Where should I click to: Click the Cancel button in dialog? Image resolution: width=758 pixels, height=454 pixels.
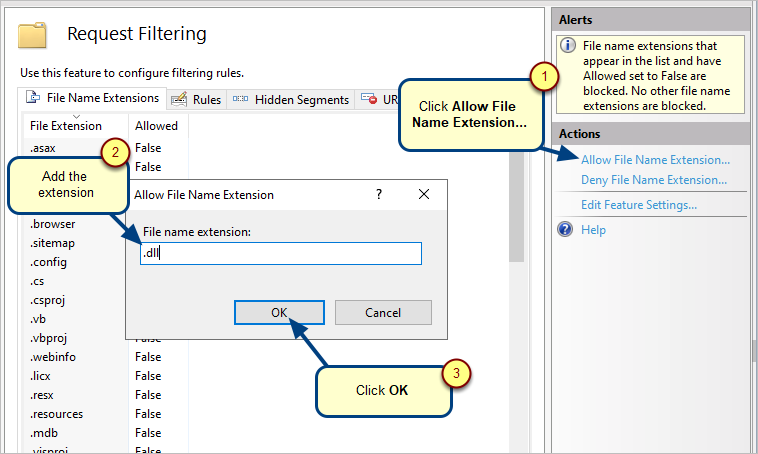[x=383, y=313]
